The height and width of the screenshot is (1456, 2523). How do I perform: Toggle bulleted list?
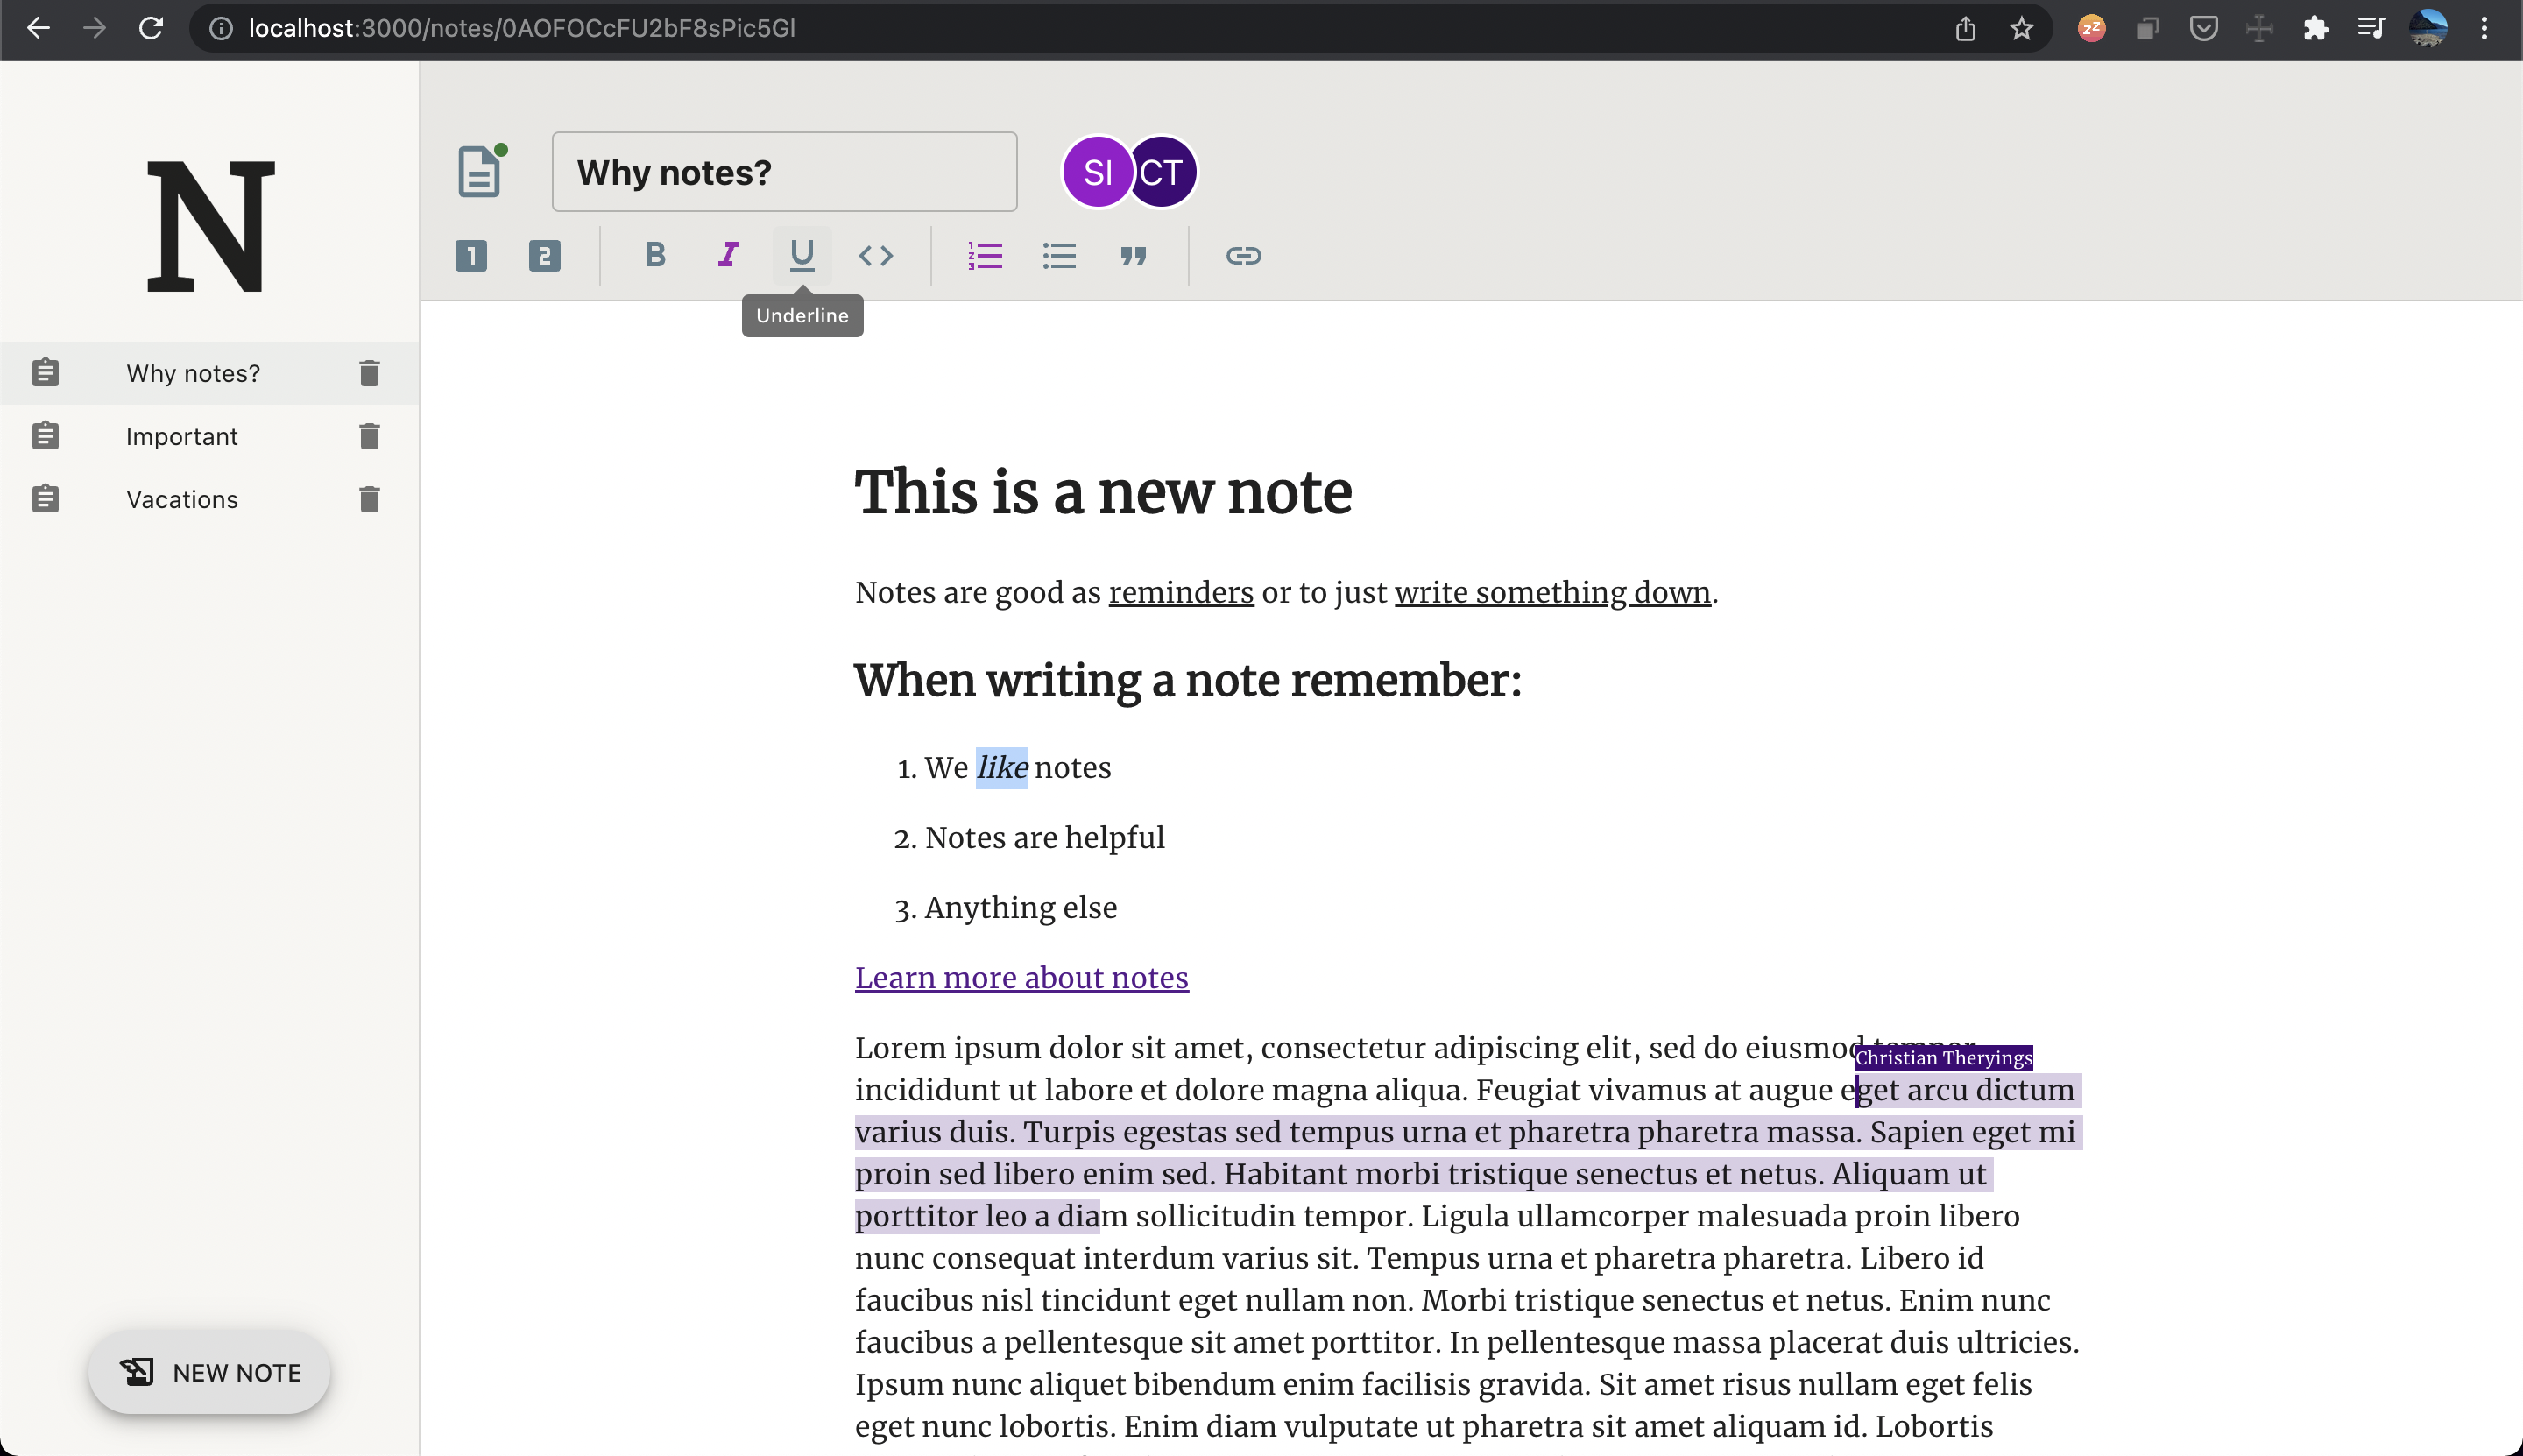point(1059,256)
